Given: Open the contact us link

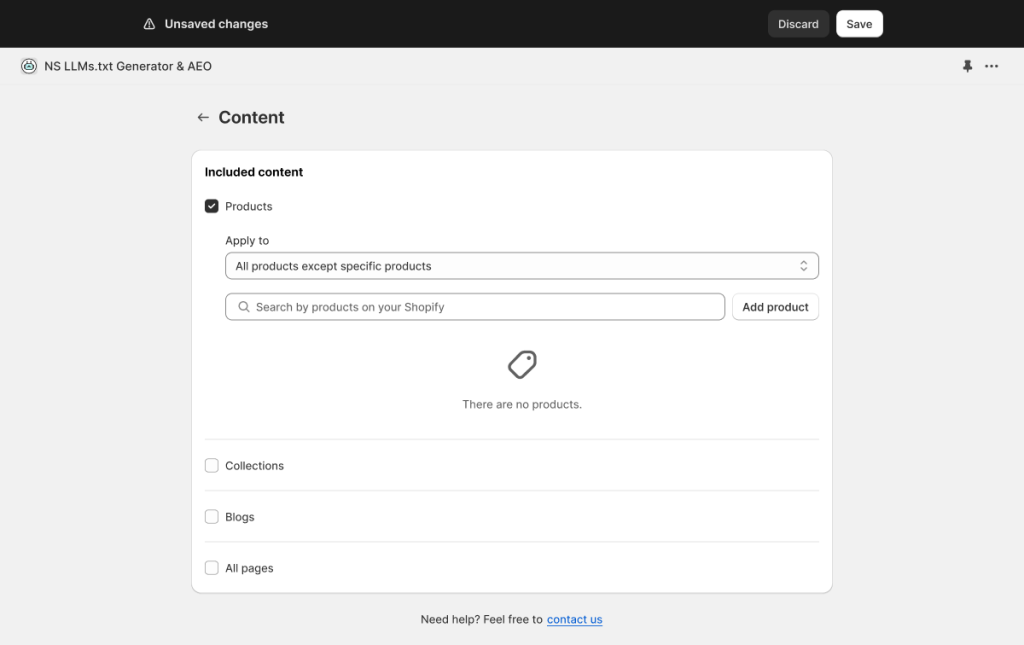Looking at the screenshot, I should pos(574,620).
